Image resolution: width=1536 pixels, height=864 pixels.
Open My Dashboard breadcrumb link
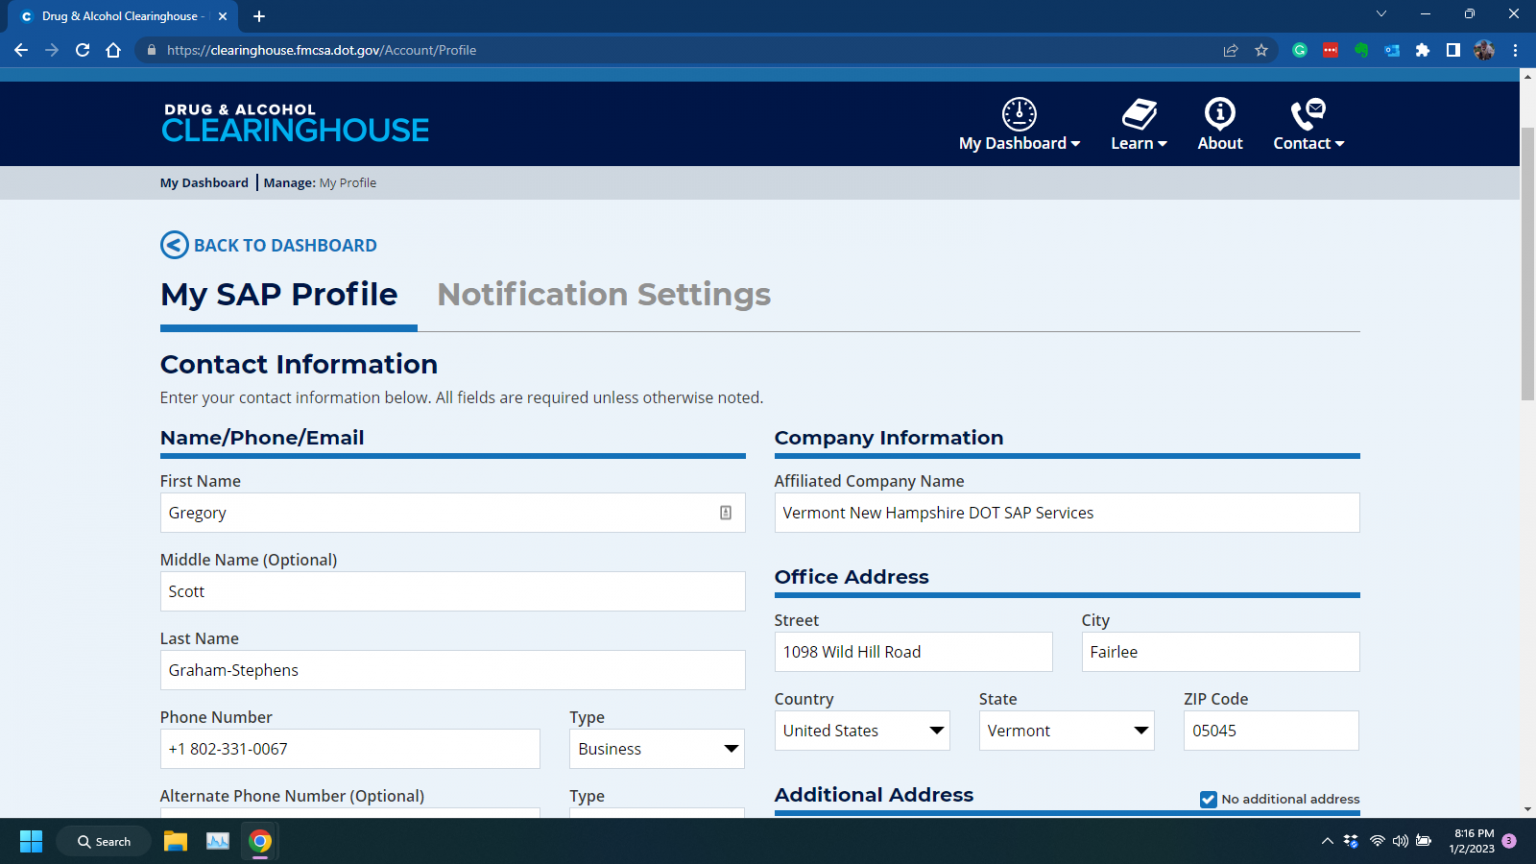pos(204,182)
